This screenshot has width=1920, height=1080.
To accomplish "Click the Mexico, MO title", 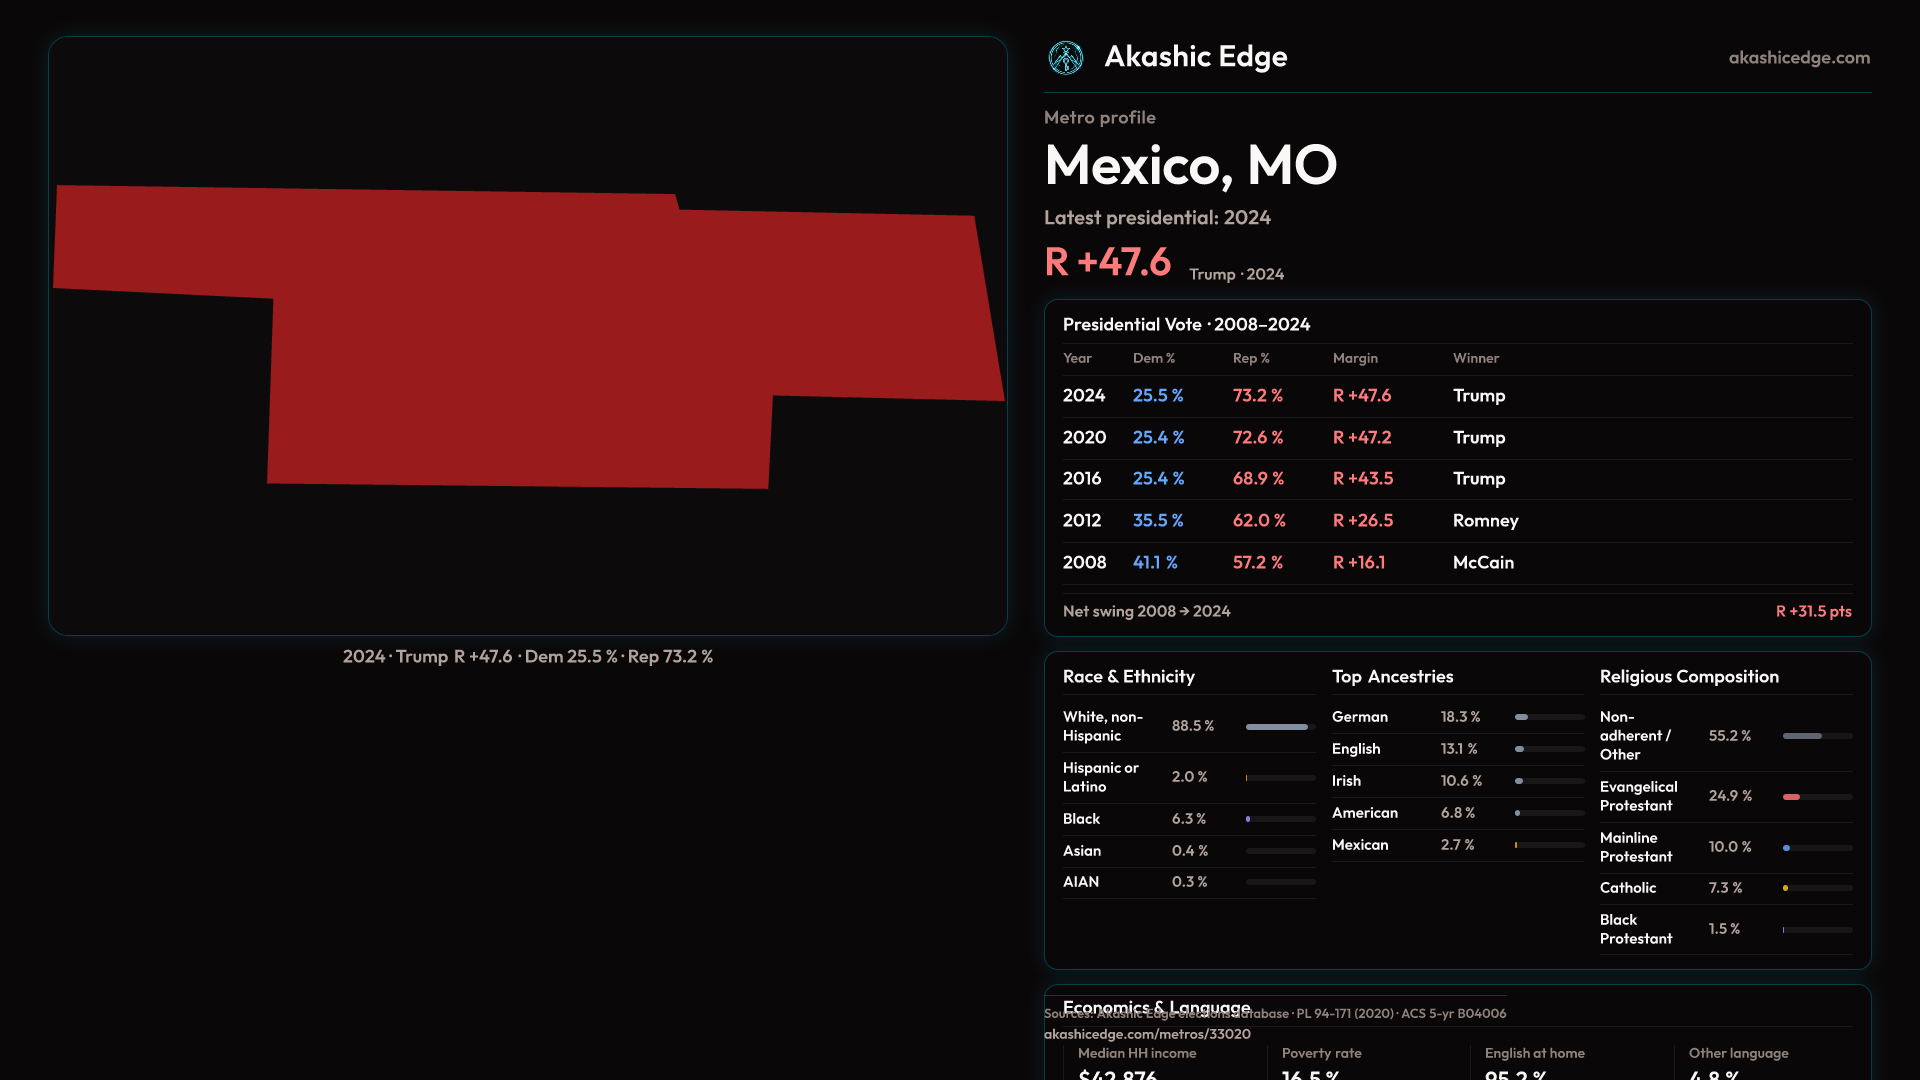I will pyautogui.click(x=1190, y=165).
